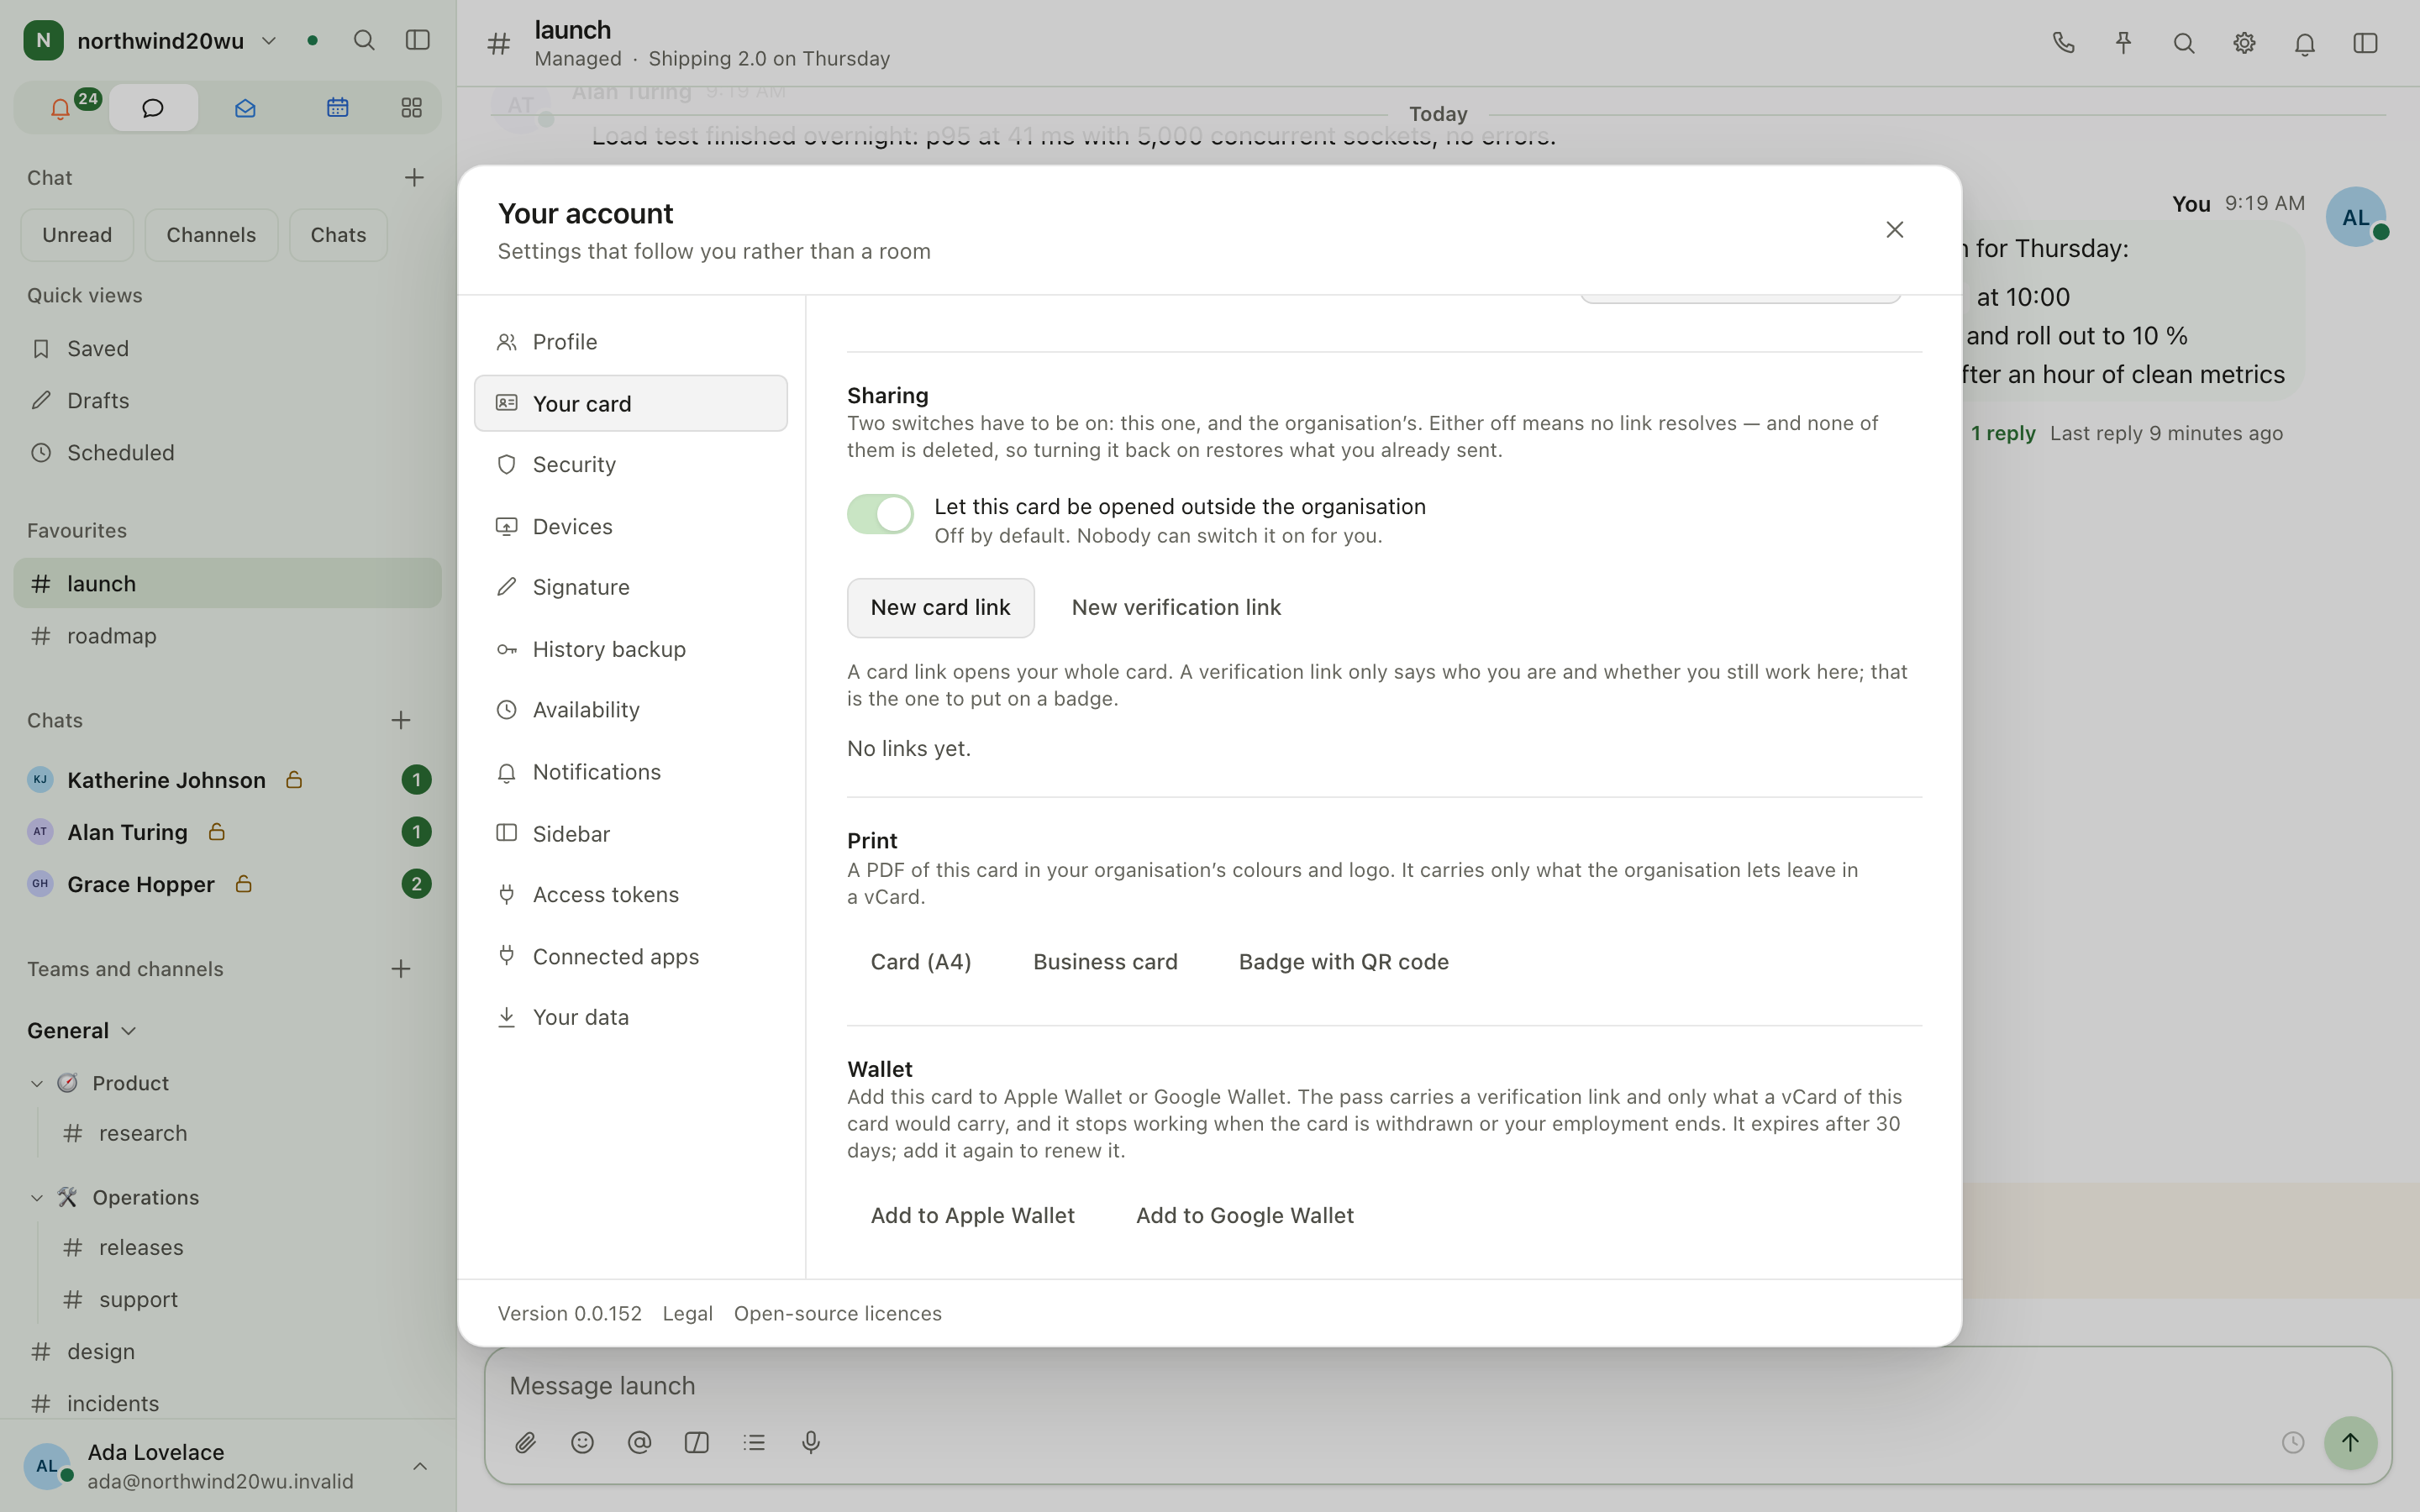Create a New verification link
Screen dimensions: 2420x1512
[x=1176, y=608]
